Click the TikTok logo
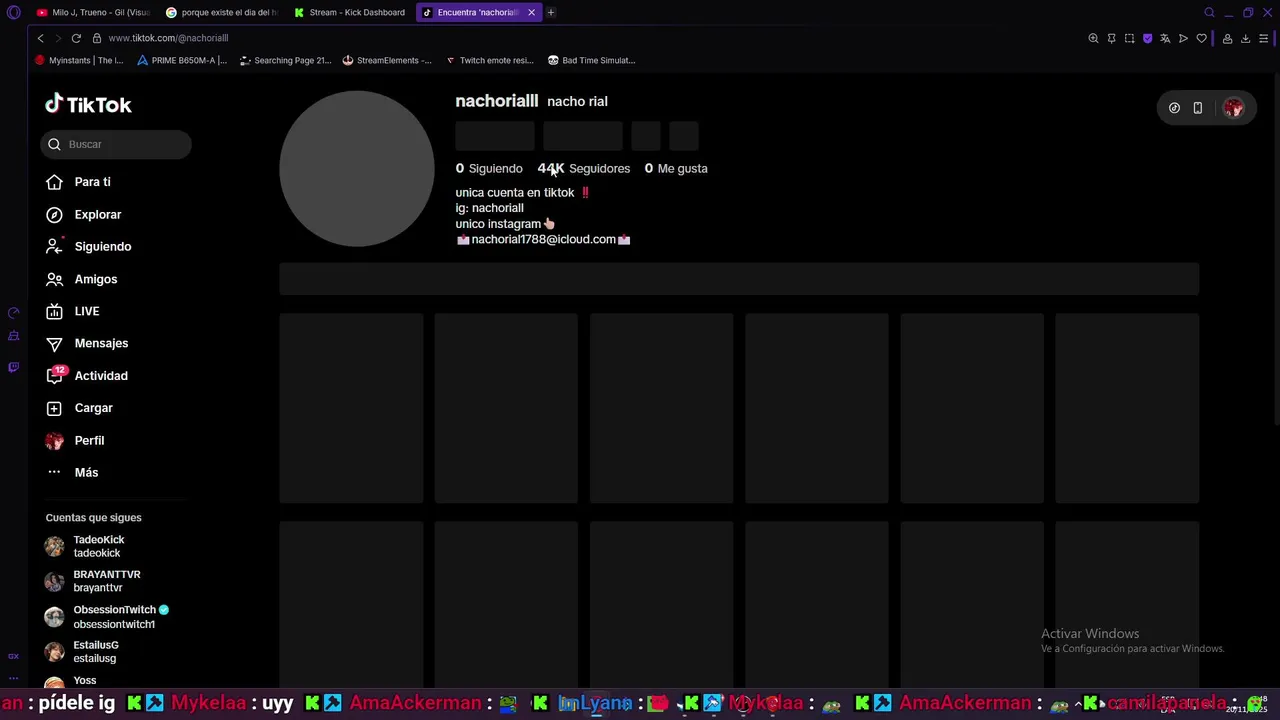 88,104
